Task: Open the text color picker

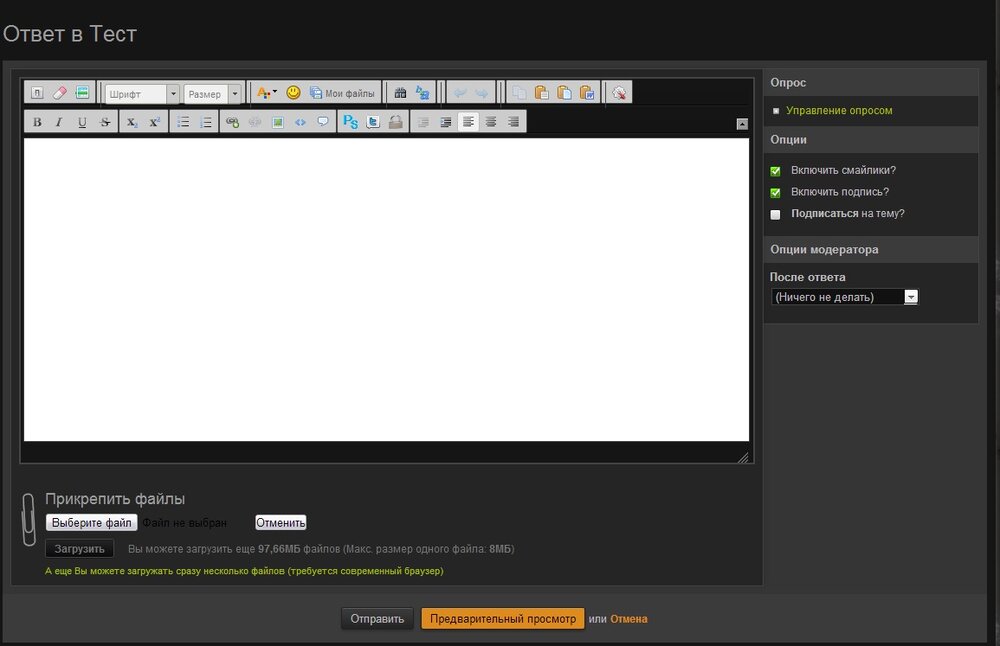Action: (267, 93)
